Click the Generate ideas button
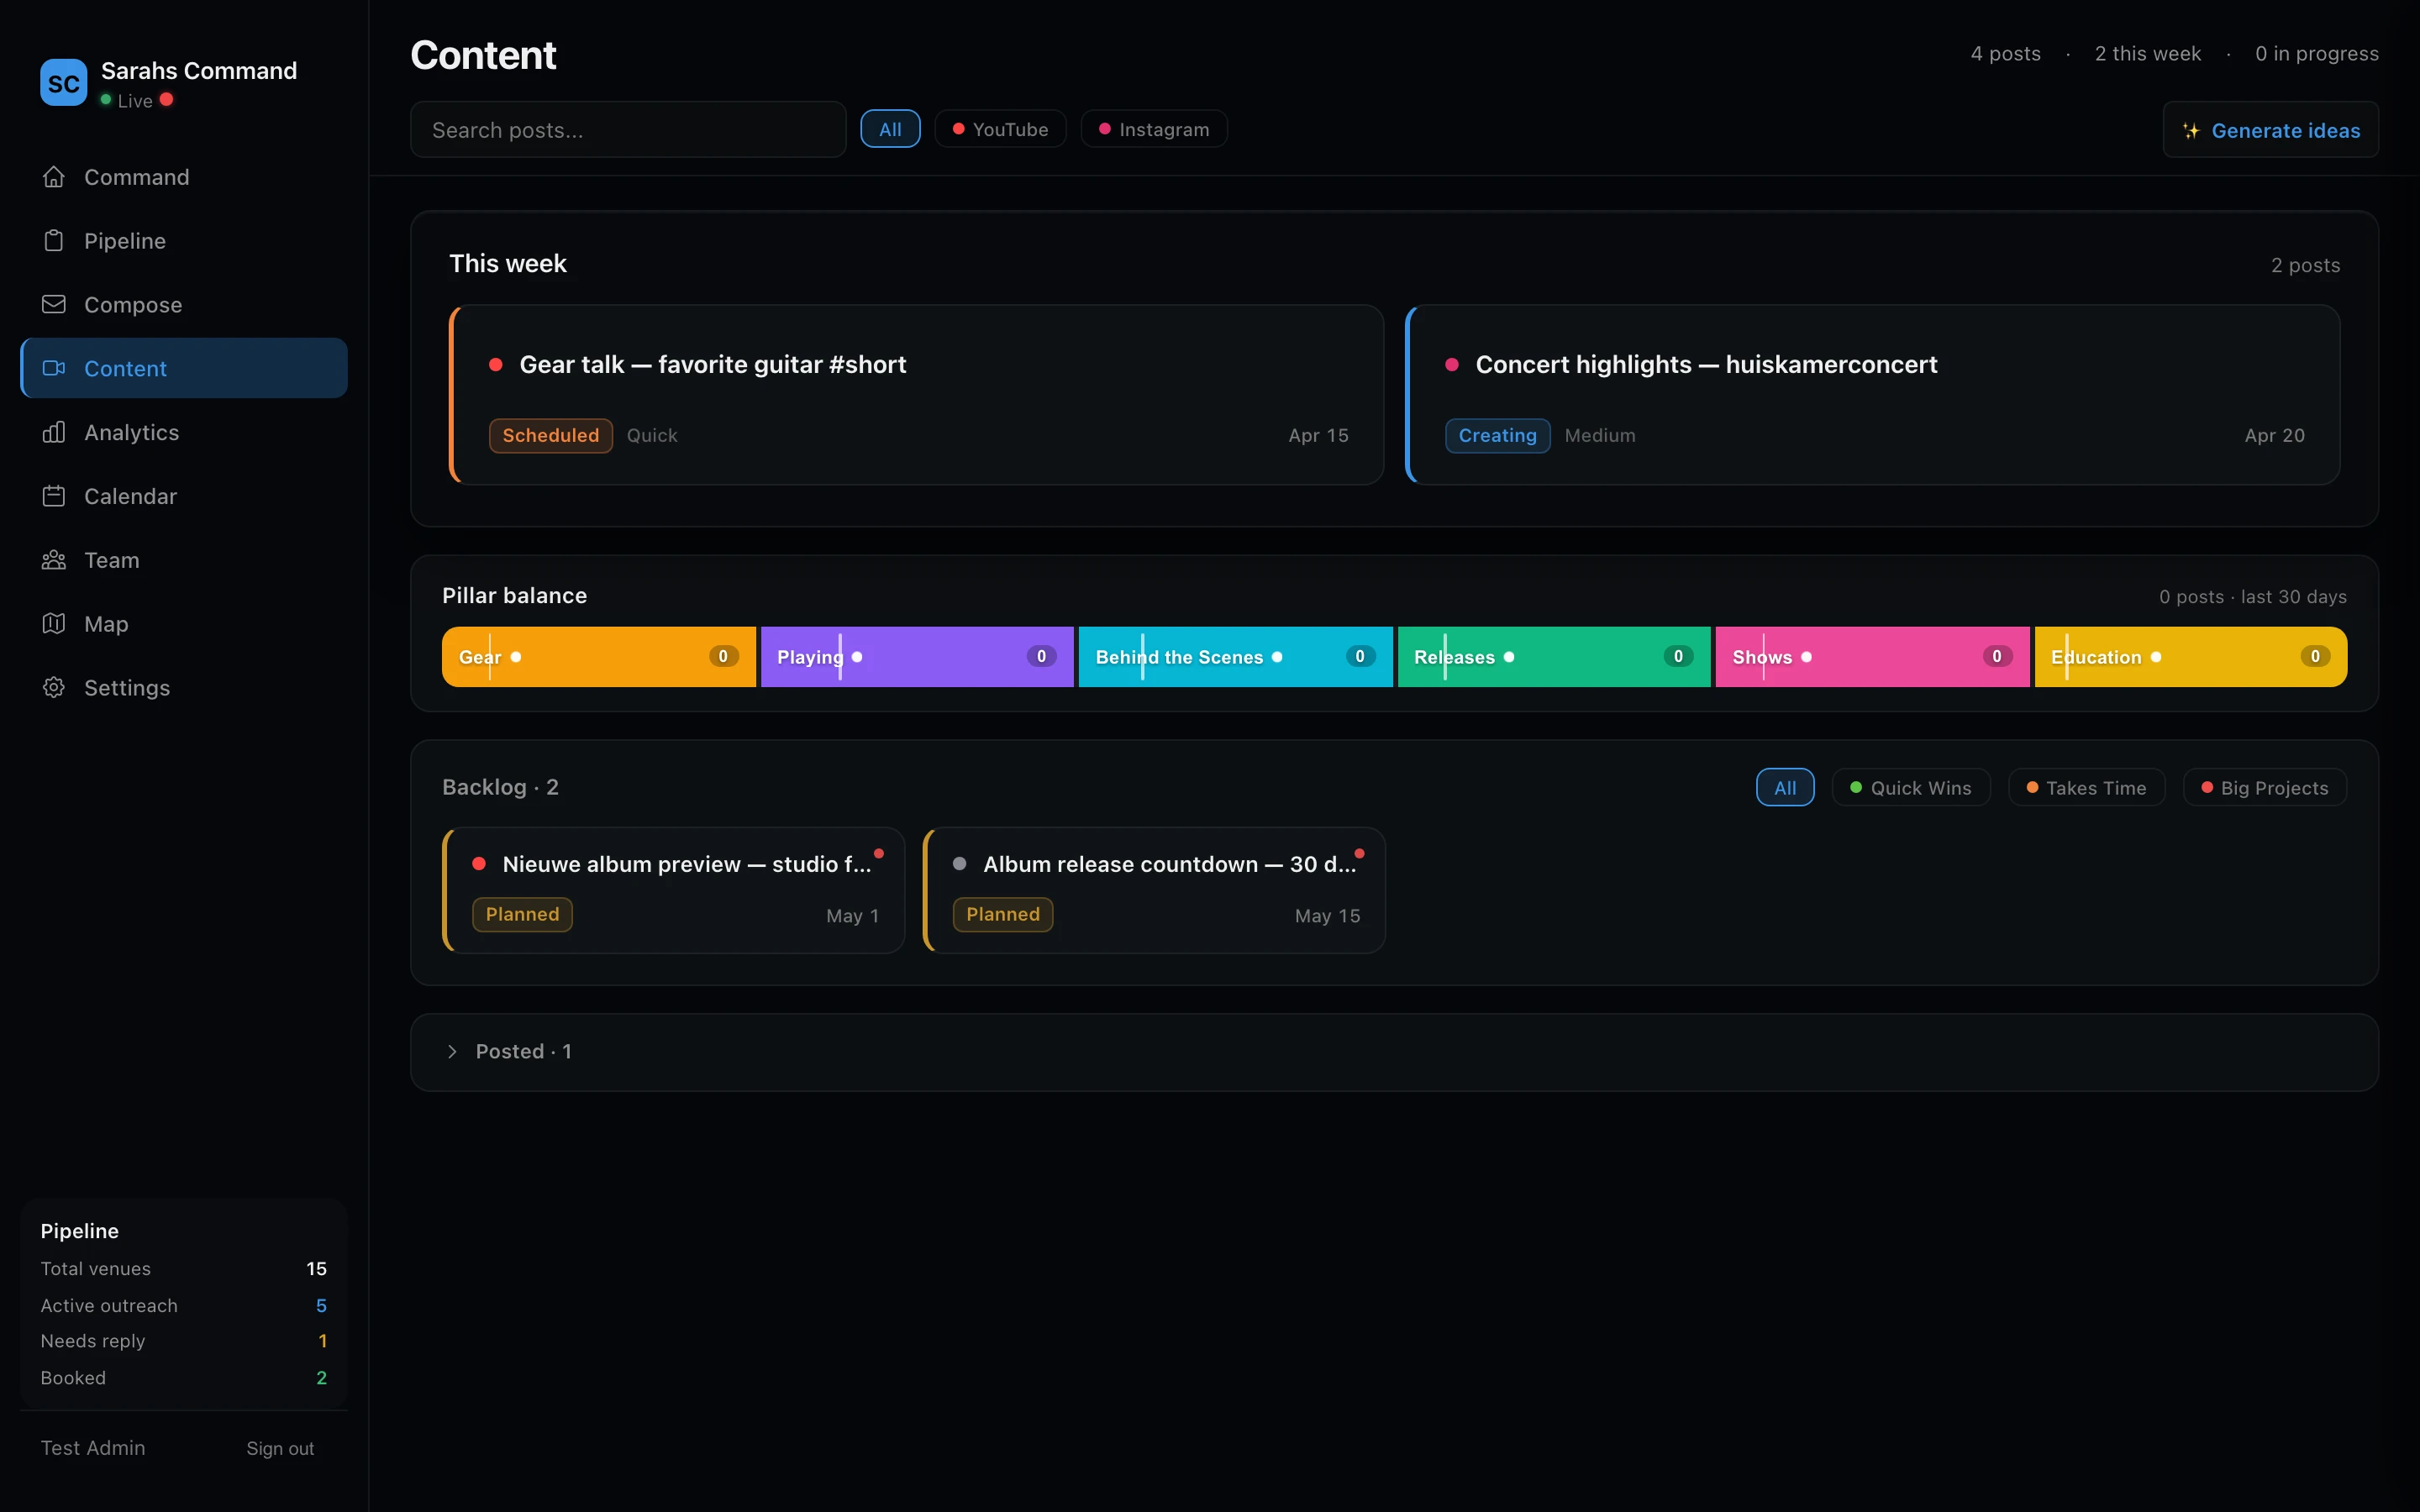2420x1512 pixels. pyautogui.click(x=2270, y=129)
